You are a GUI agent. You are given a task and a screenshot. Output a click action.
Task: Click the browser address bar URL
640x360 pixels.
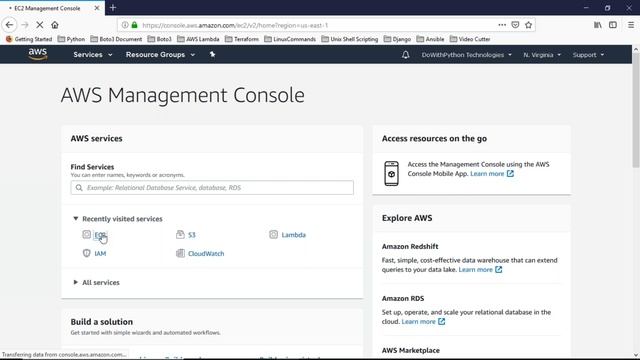coord(235,25)
